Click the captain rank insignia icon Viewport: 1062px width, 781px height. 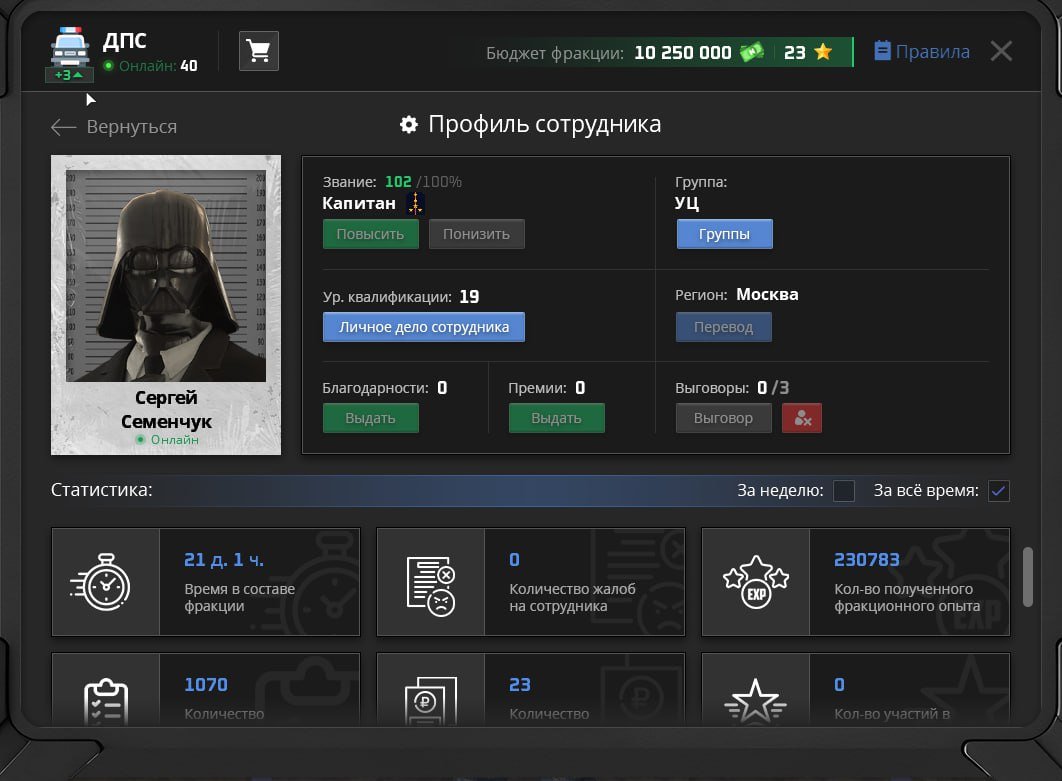[x=416, y=204]
